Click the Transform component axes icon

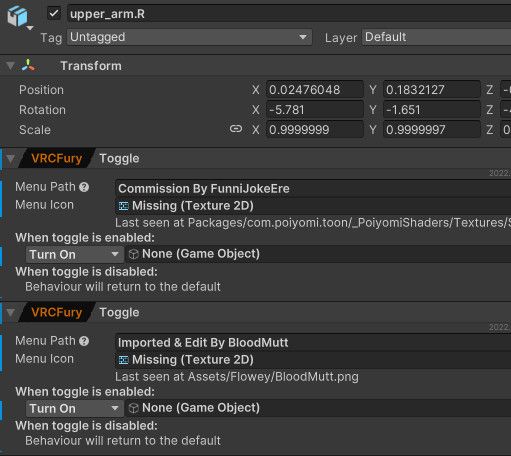28,65
